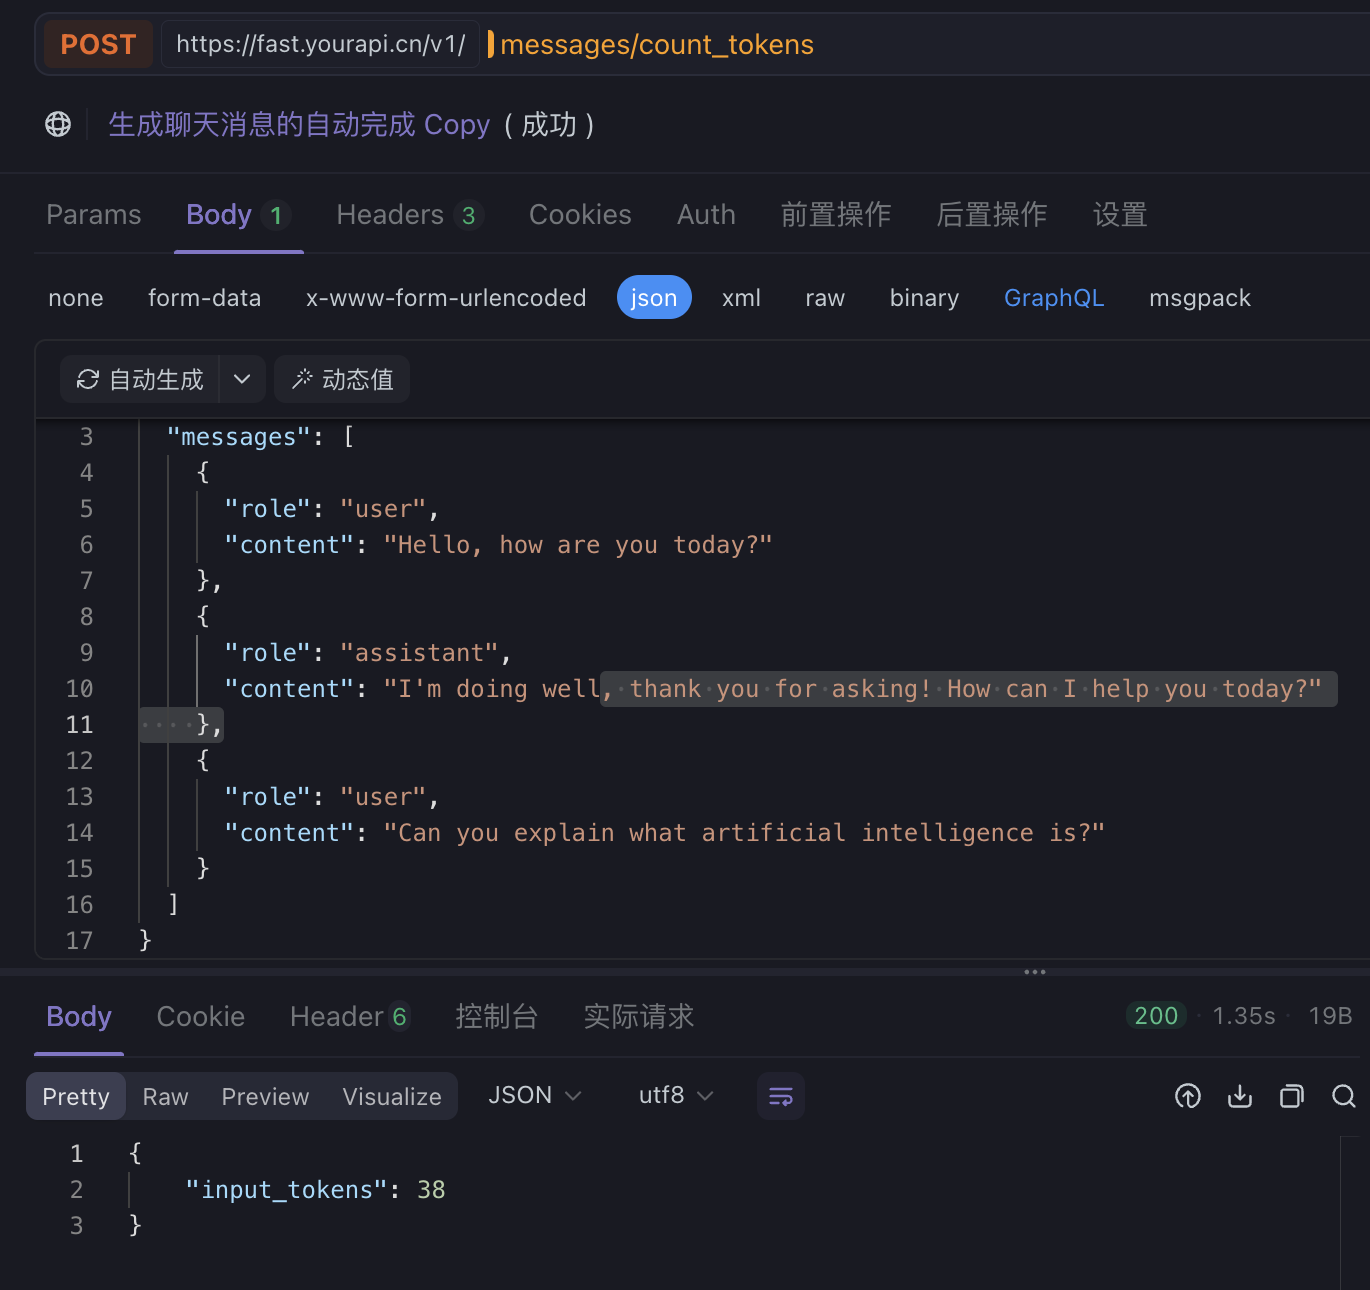Click the 动态值 magic wand button
This screenshot has height=1290, width=1370.
pos(342,379)
